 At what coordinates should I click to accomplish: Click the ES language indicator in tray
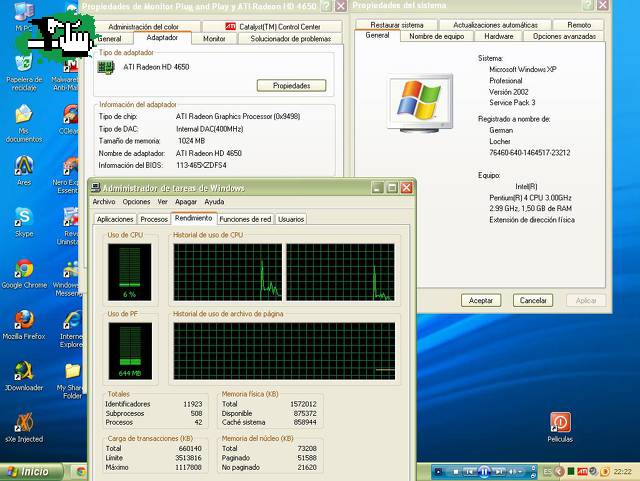548,472
